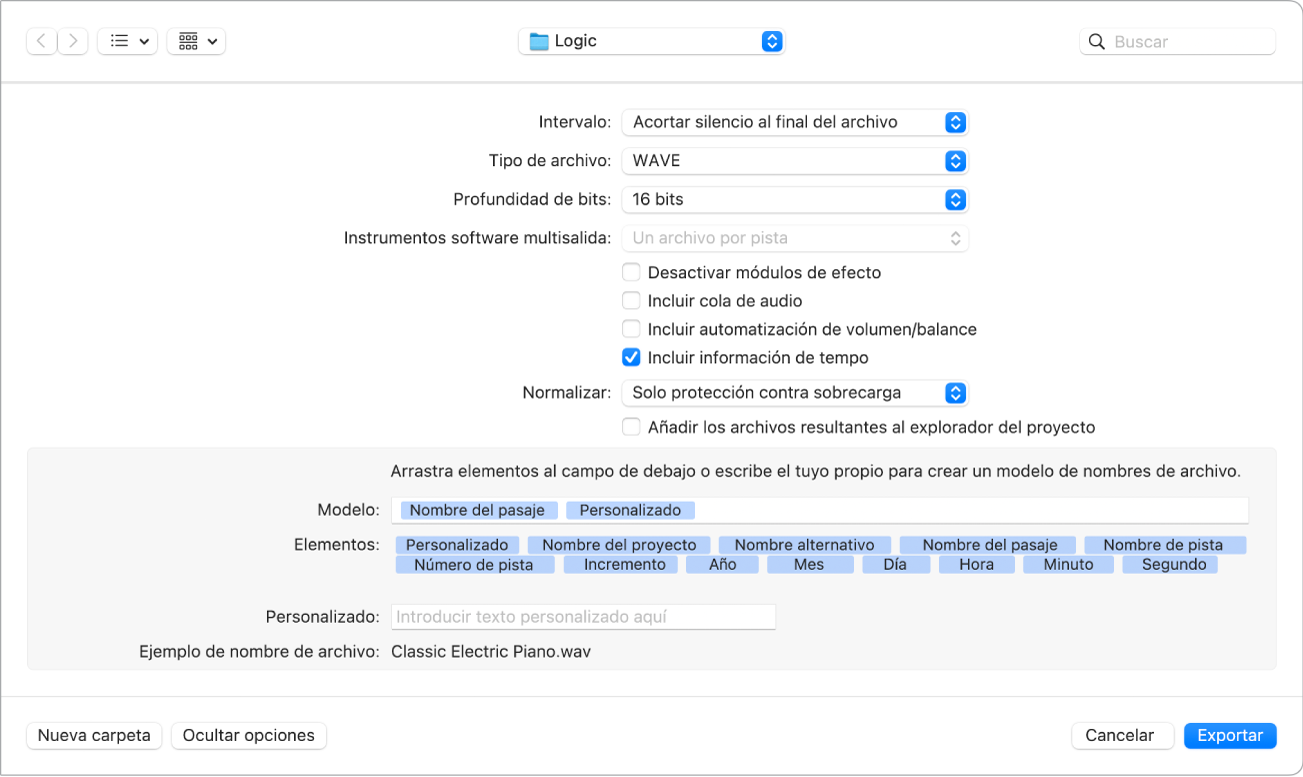
Task: Check Incluir cola de audio
Action: click(631, 301)
